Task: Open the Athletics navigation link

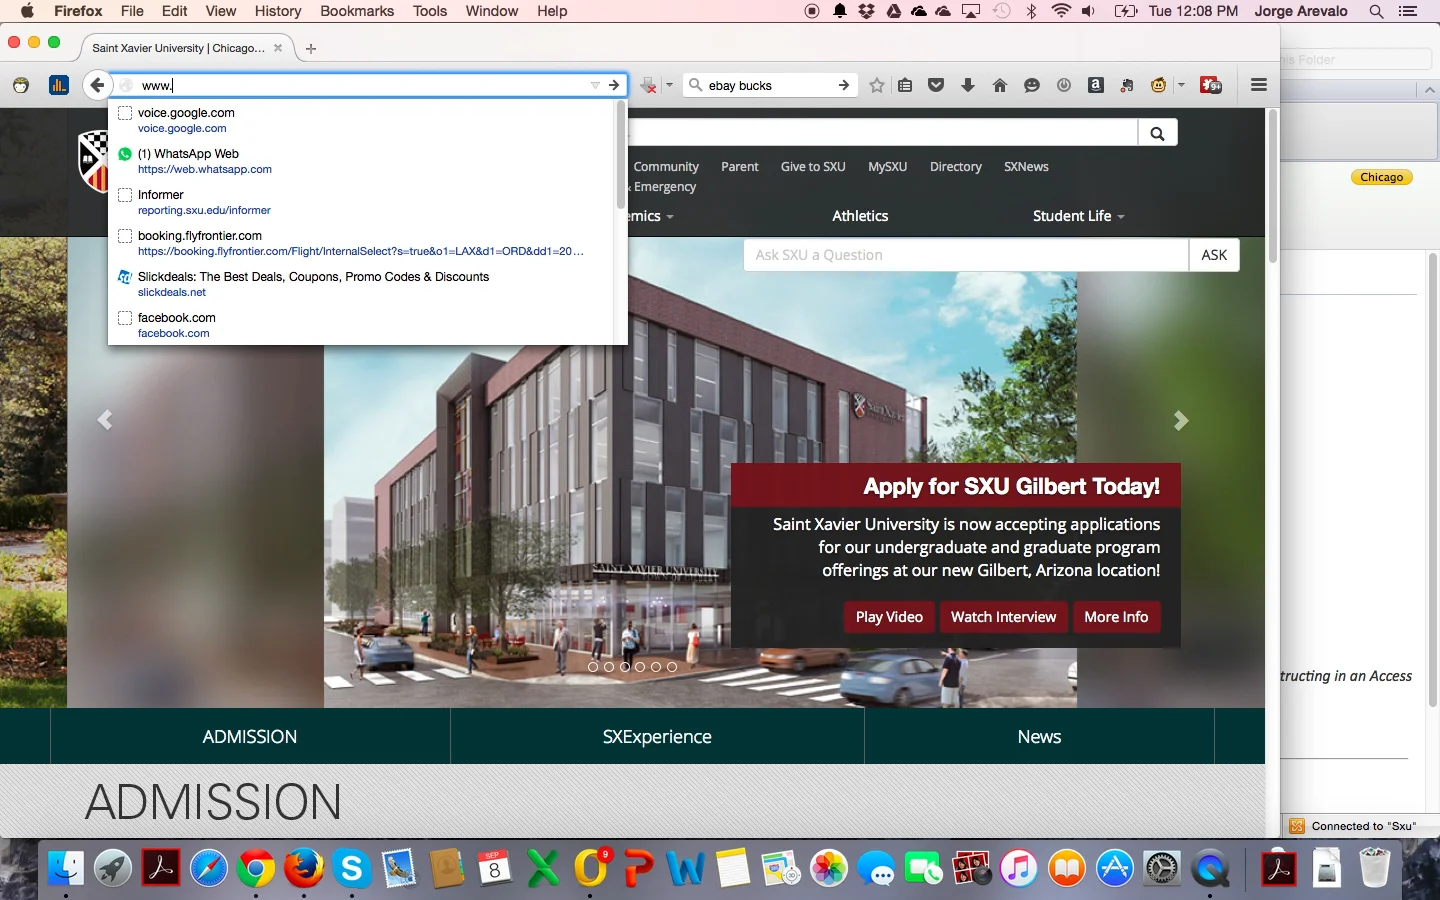Action: tap(860, 216)
